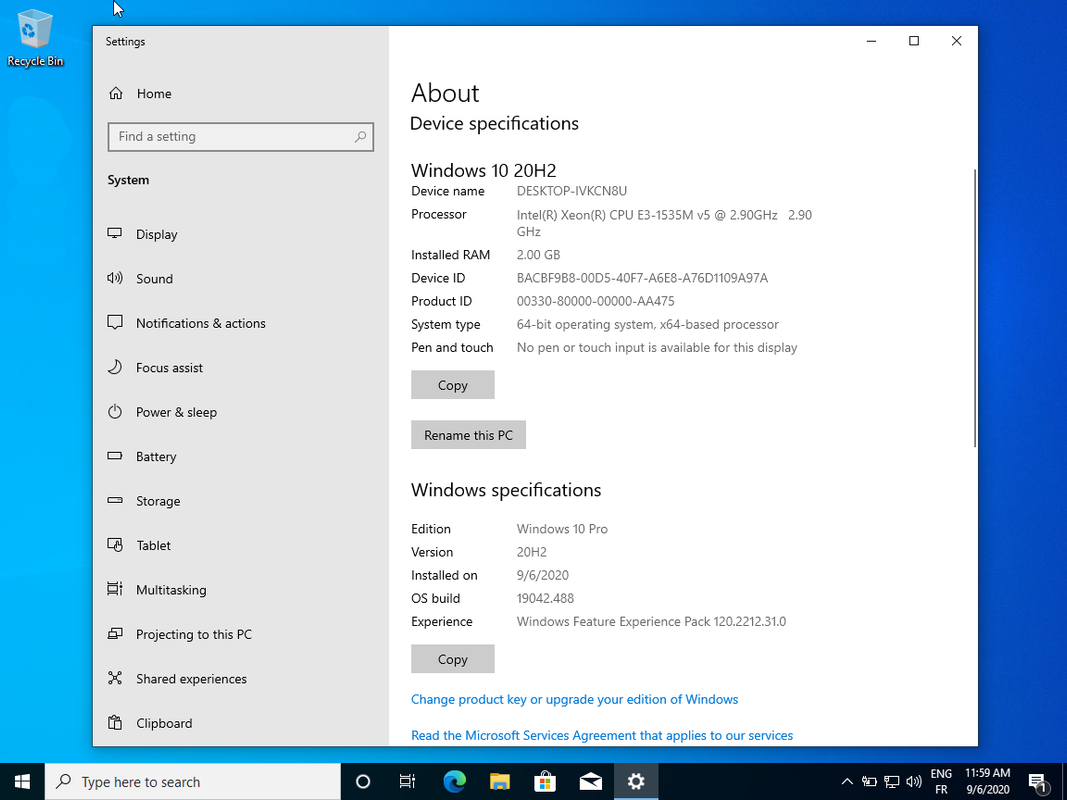Click the Display monitor icon

115,233
